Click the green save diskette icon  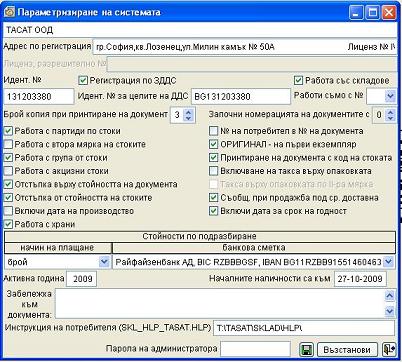click(306, 349)
